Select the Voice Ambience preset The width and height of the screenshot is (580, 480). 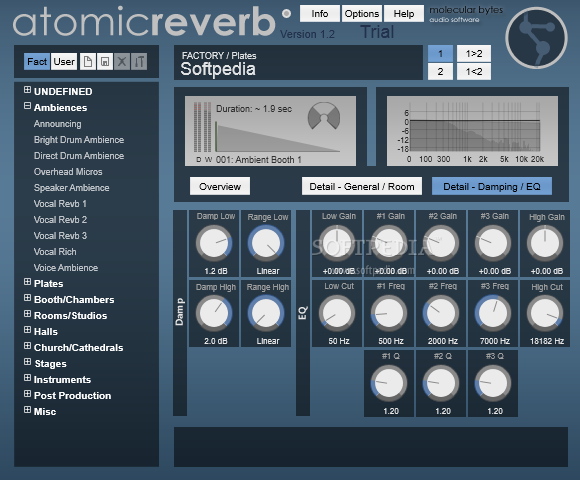click(66, 267)
